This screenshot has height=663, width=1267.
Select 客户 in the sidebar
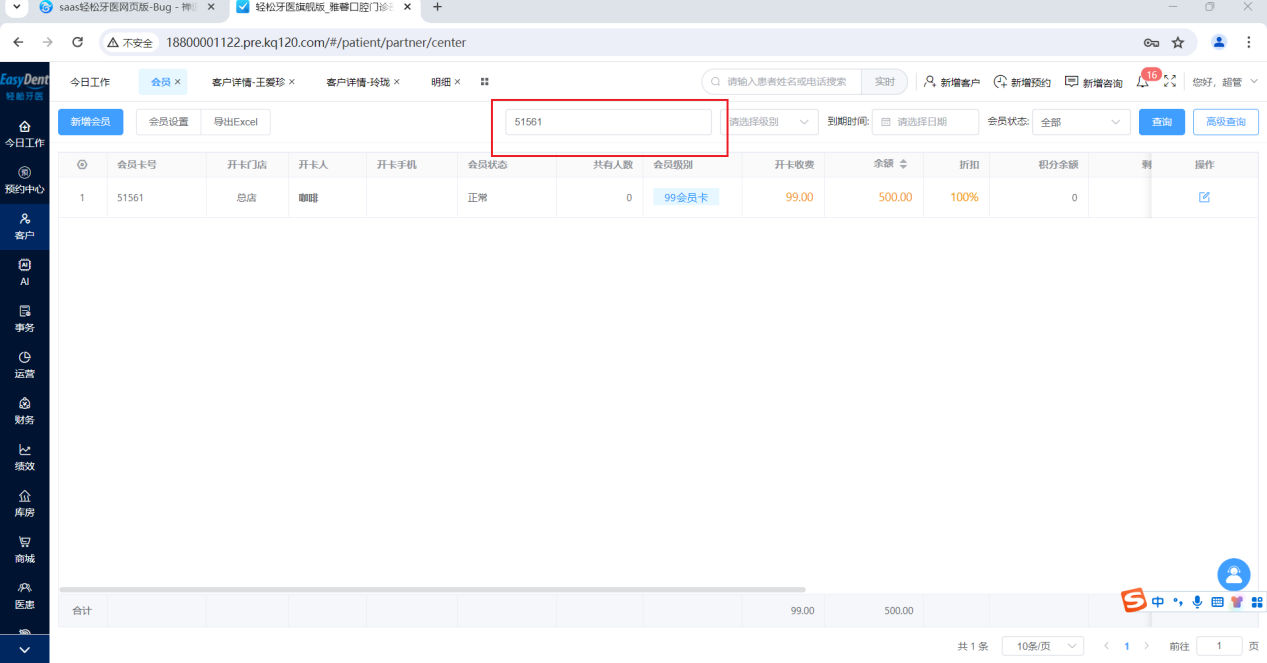pos(24,226)
